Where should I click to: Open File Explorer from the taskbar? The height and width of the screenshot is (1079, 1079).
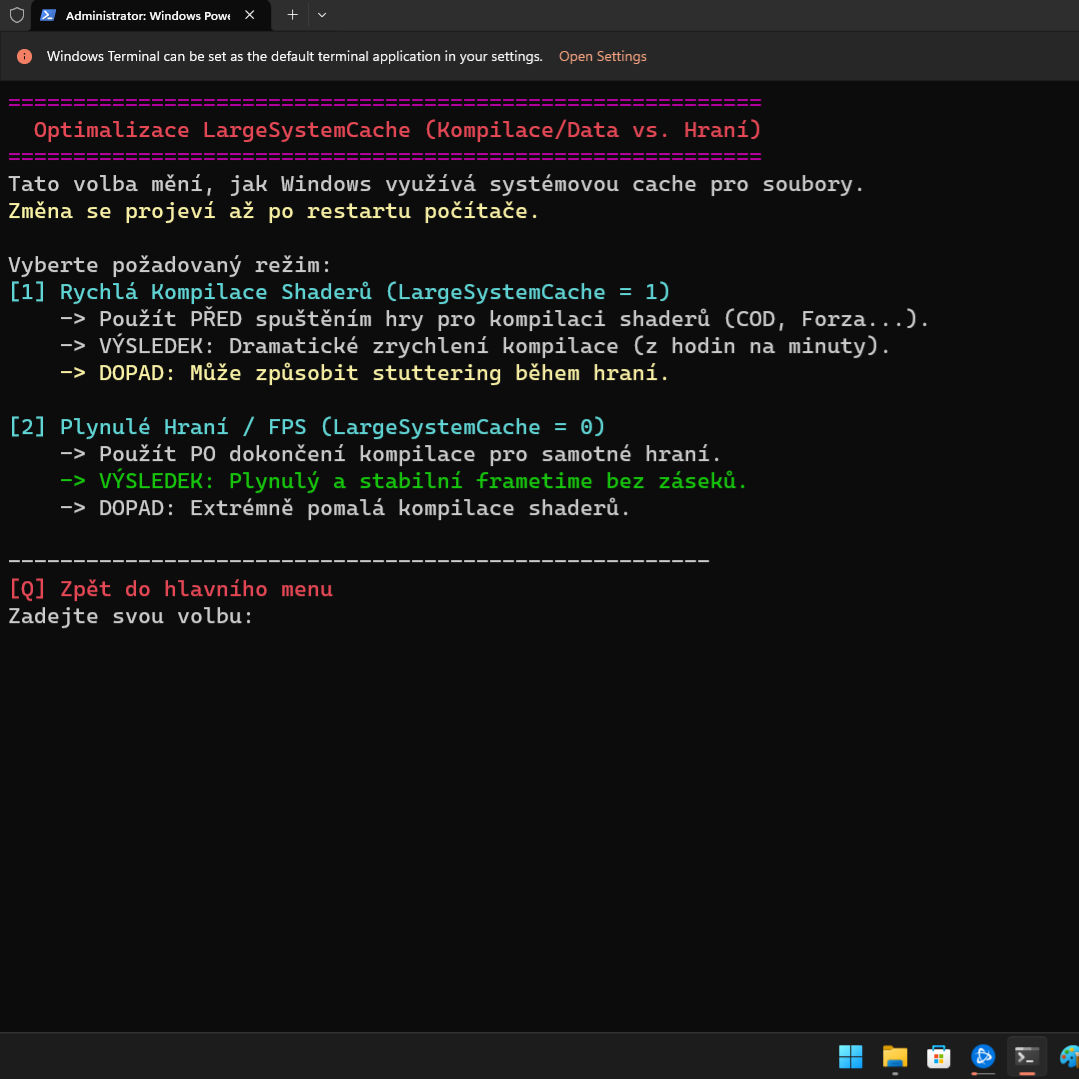coord(894,1056)
